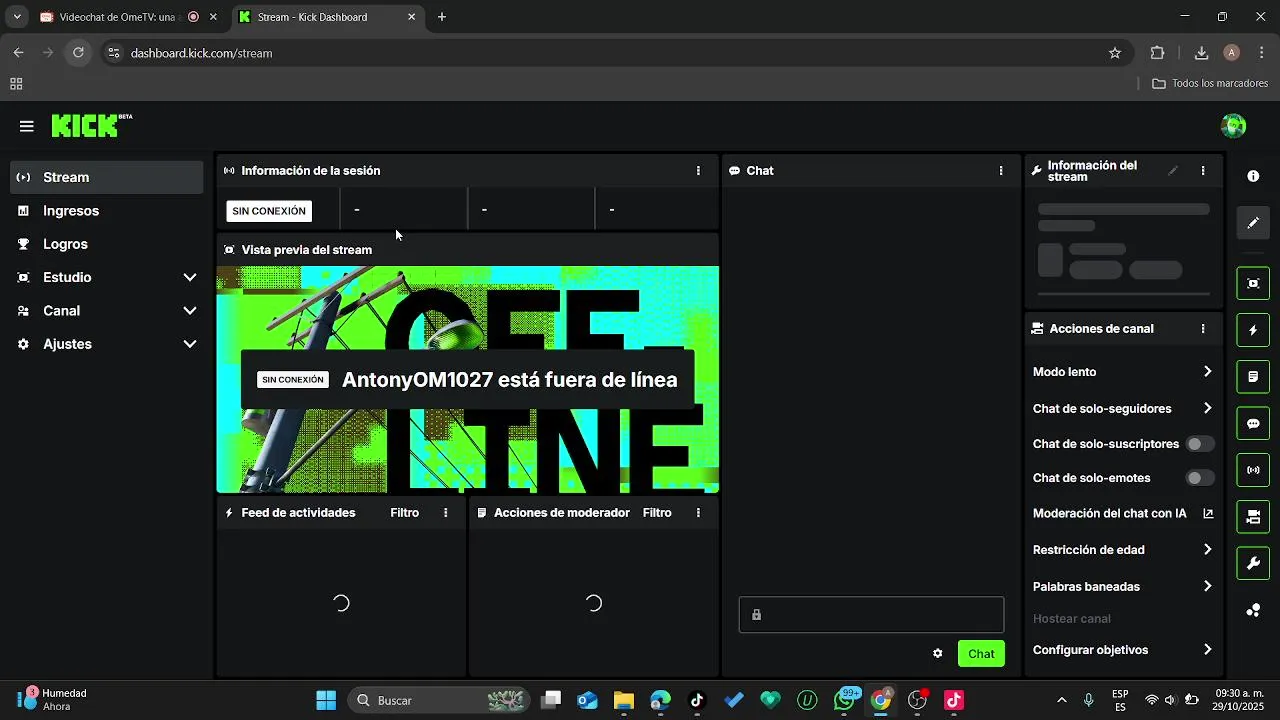Open the Chat panel options menu
Screen dimensions: 1280x720
[x=1001, y=171]
